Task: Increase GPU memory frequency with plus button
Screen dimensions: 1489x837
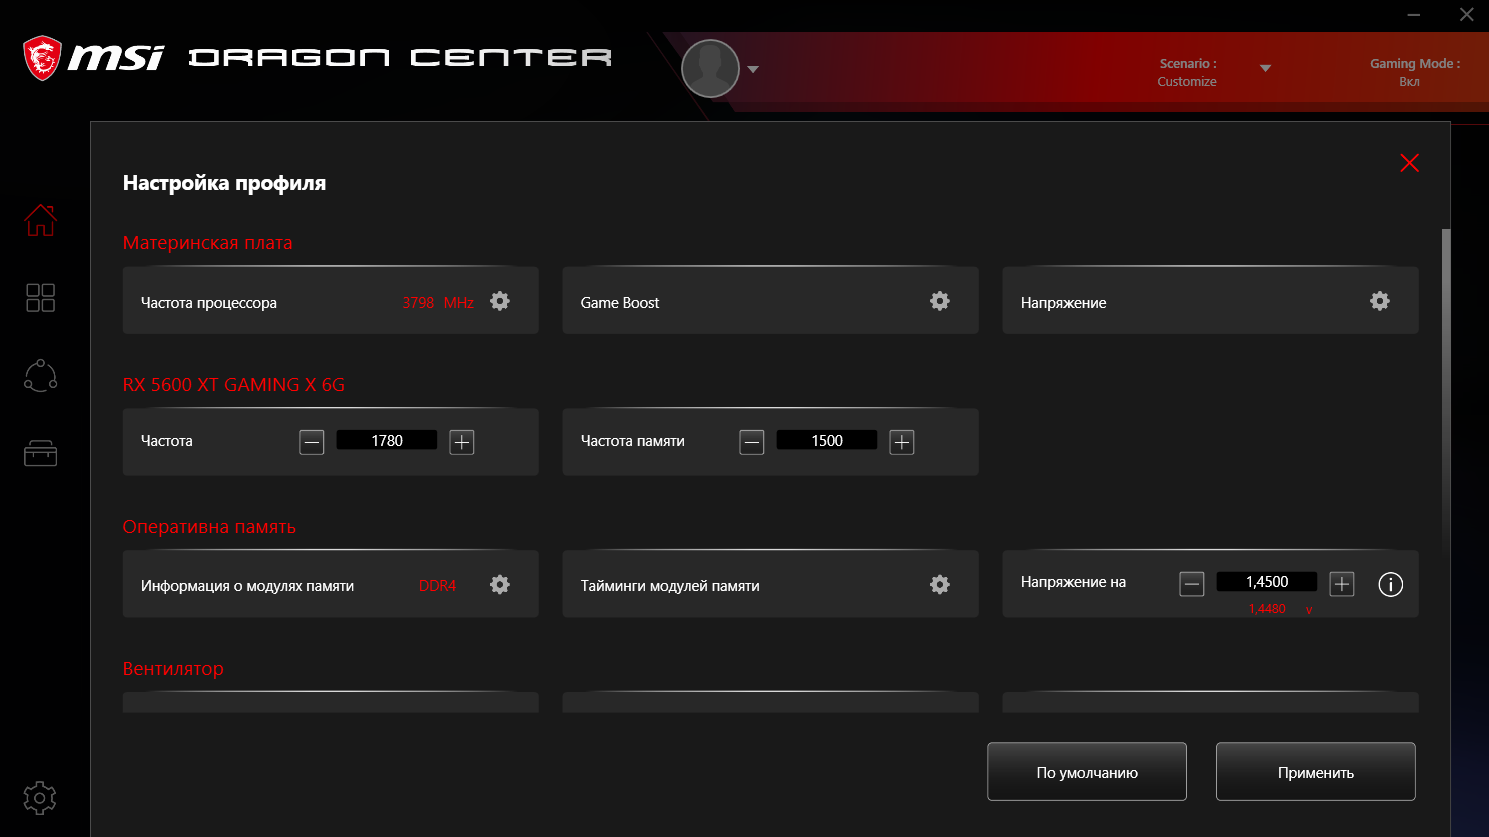Action: pos(902,442)
